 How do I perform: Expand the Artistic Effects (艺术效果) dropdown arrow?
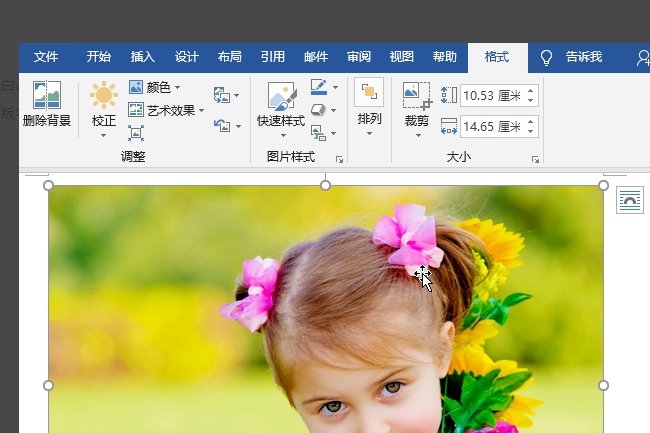[201, 111]
